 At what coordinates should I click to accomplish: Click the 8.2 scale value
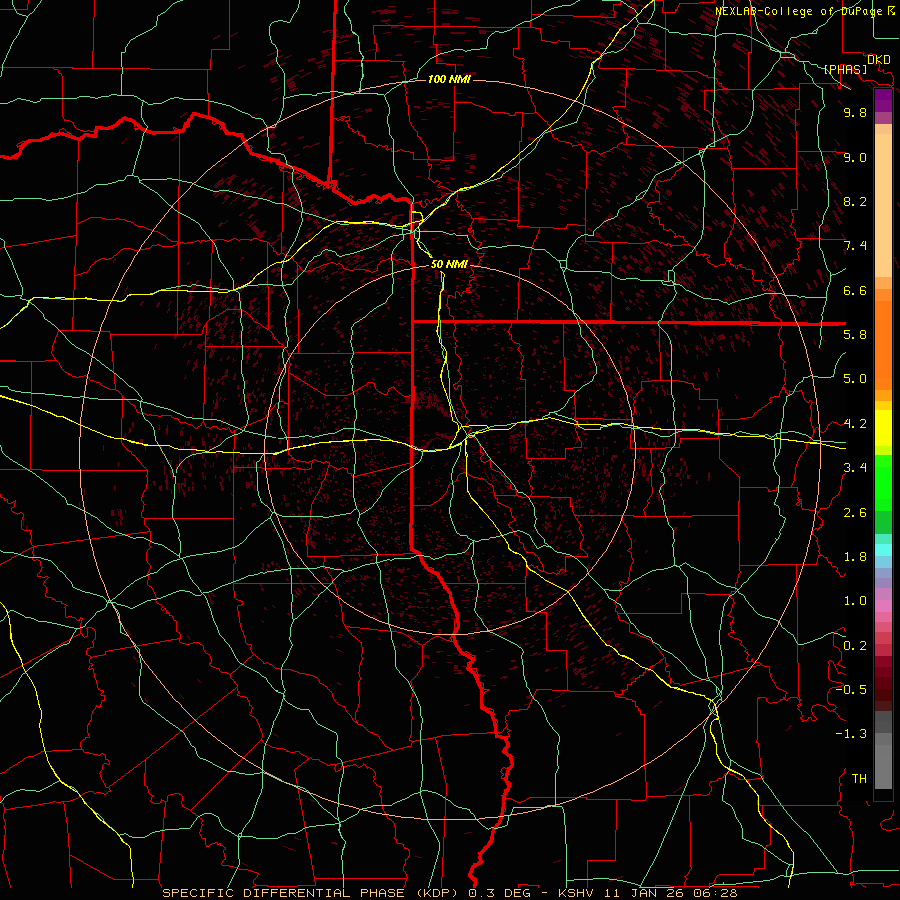coord(855,201)
